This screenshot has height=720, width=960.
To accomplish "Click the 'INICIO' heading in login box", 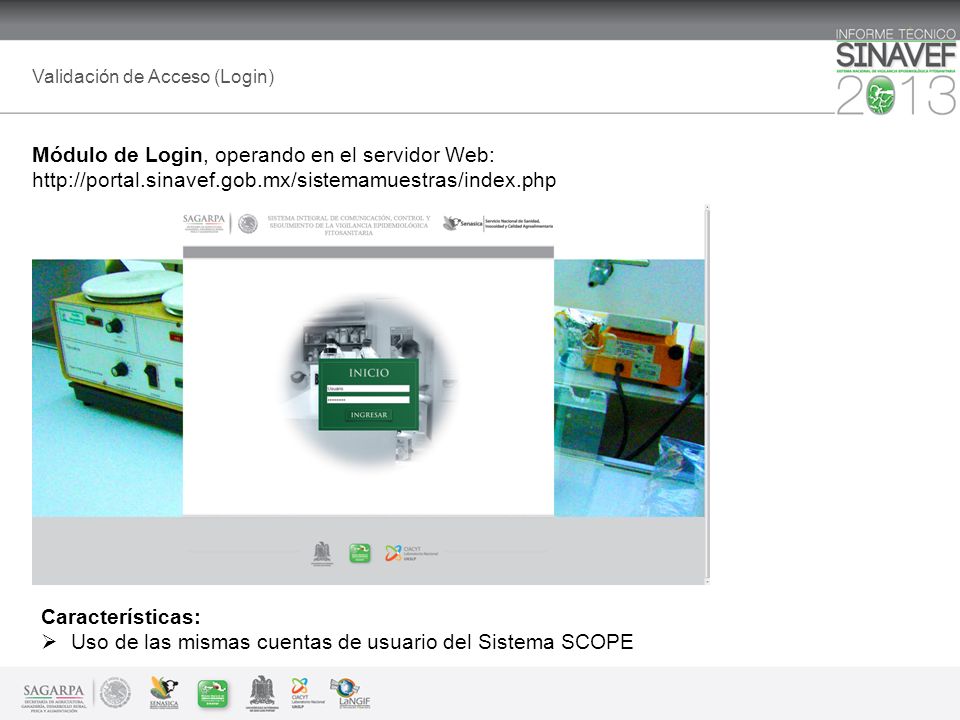I will point(369,373).
